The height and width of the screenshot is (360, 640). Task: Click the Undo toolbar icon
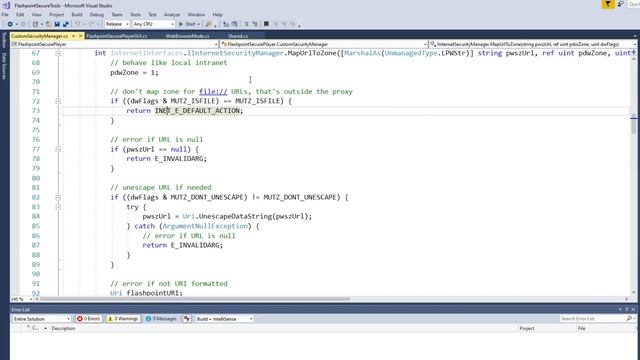pyautogui.click(x=77, y=24)
